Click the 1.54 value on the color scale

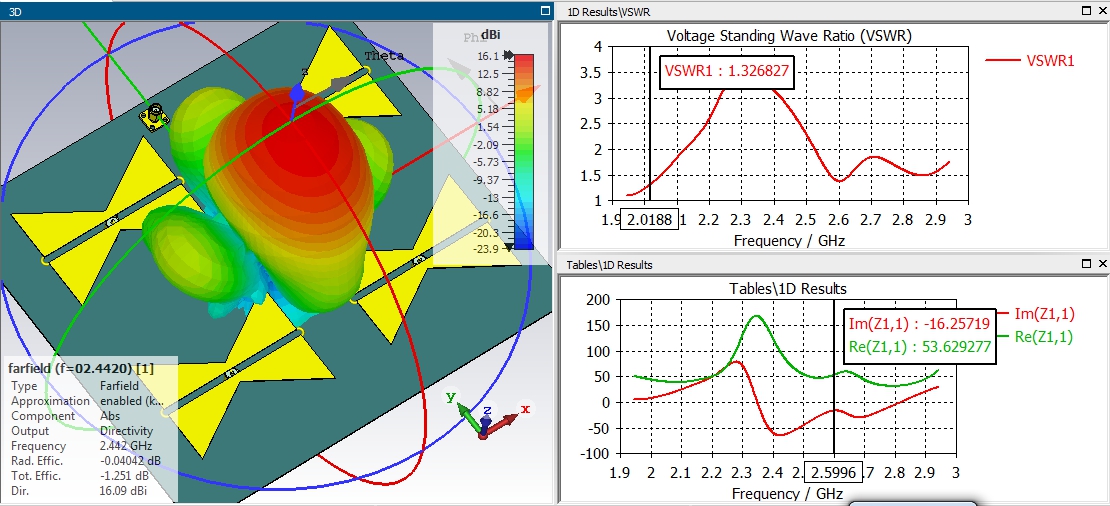(x=490, y=127)
